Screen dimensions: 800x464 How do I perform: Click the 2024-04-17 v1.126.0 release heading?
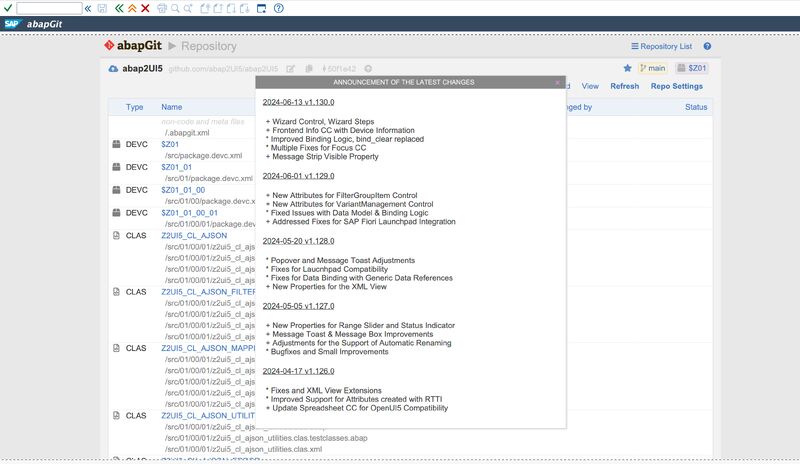click(298, 371)
